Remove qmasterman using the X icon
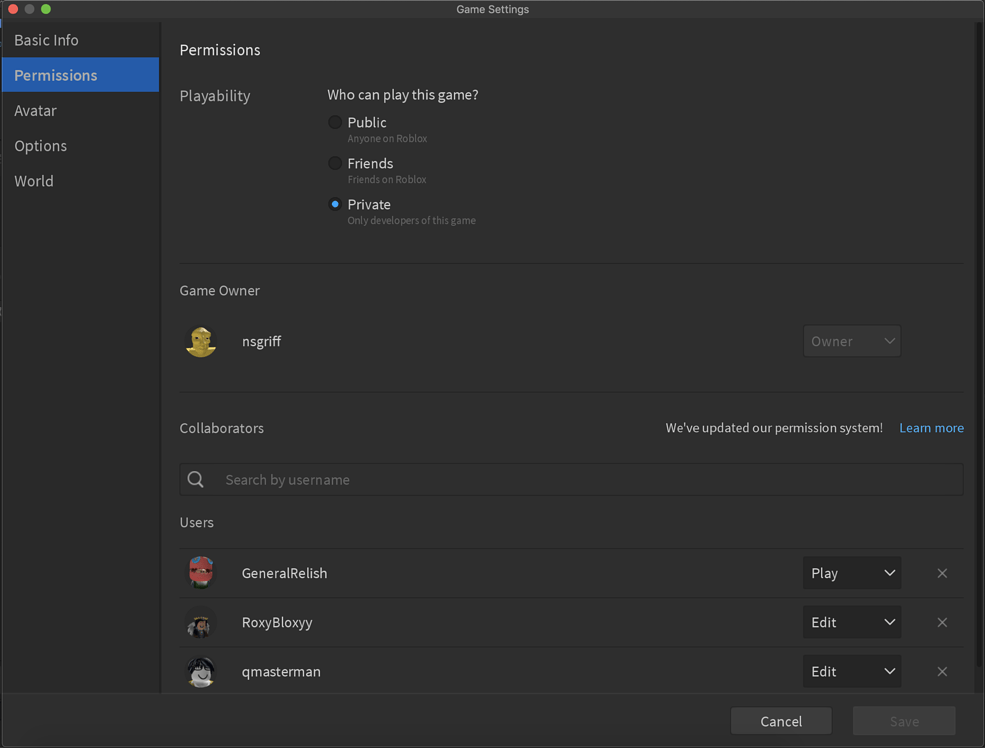The width and height of the screenshot is (985, 748). (x=942, y=671)
